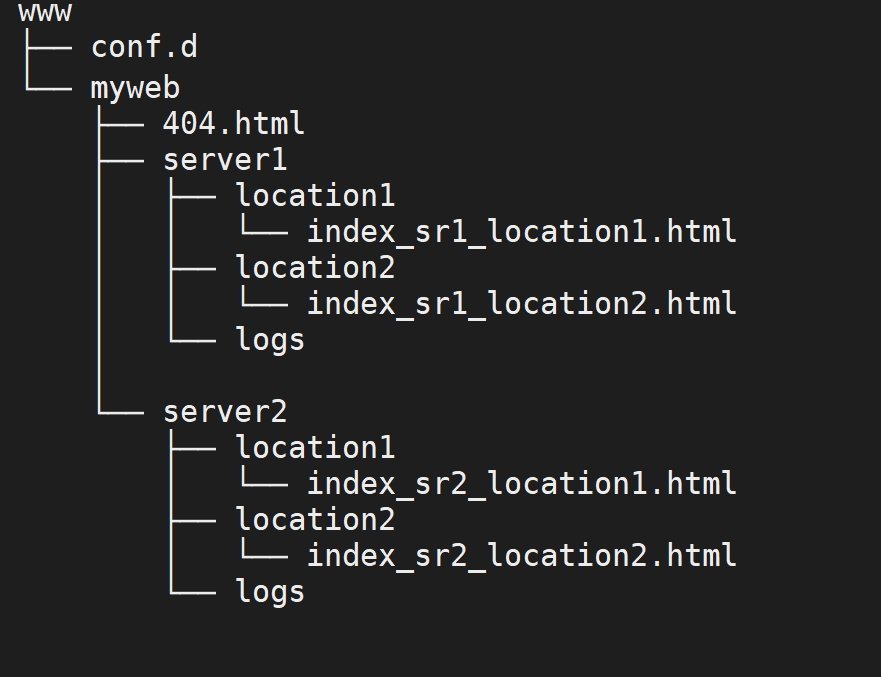The width and height of the screenshot is (881, 677).
Task: Select location1 under server2
Action: tap(315, 447)
